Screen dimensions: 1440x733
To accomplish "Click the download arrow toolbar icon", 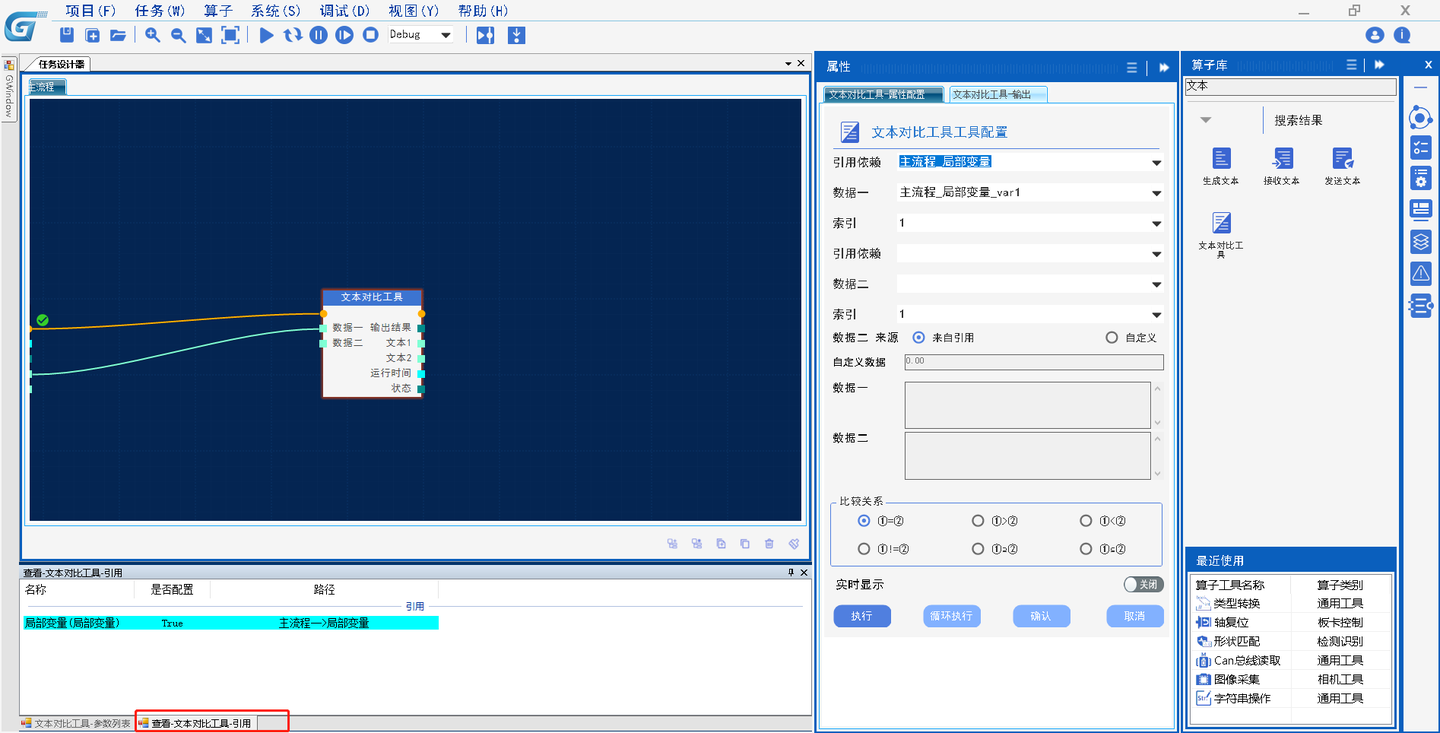I will click(516, 35).
